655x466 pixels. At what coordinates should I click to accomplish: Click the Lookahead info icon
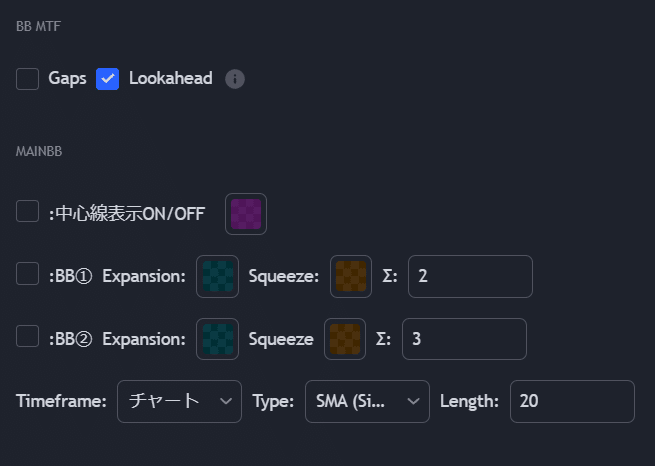click(235, 79)
